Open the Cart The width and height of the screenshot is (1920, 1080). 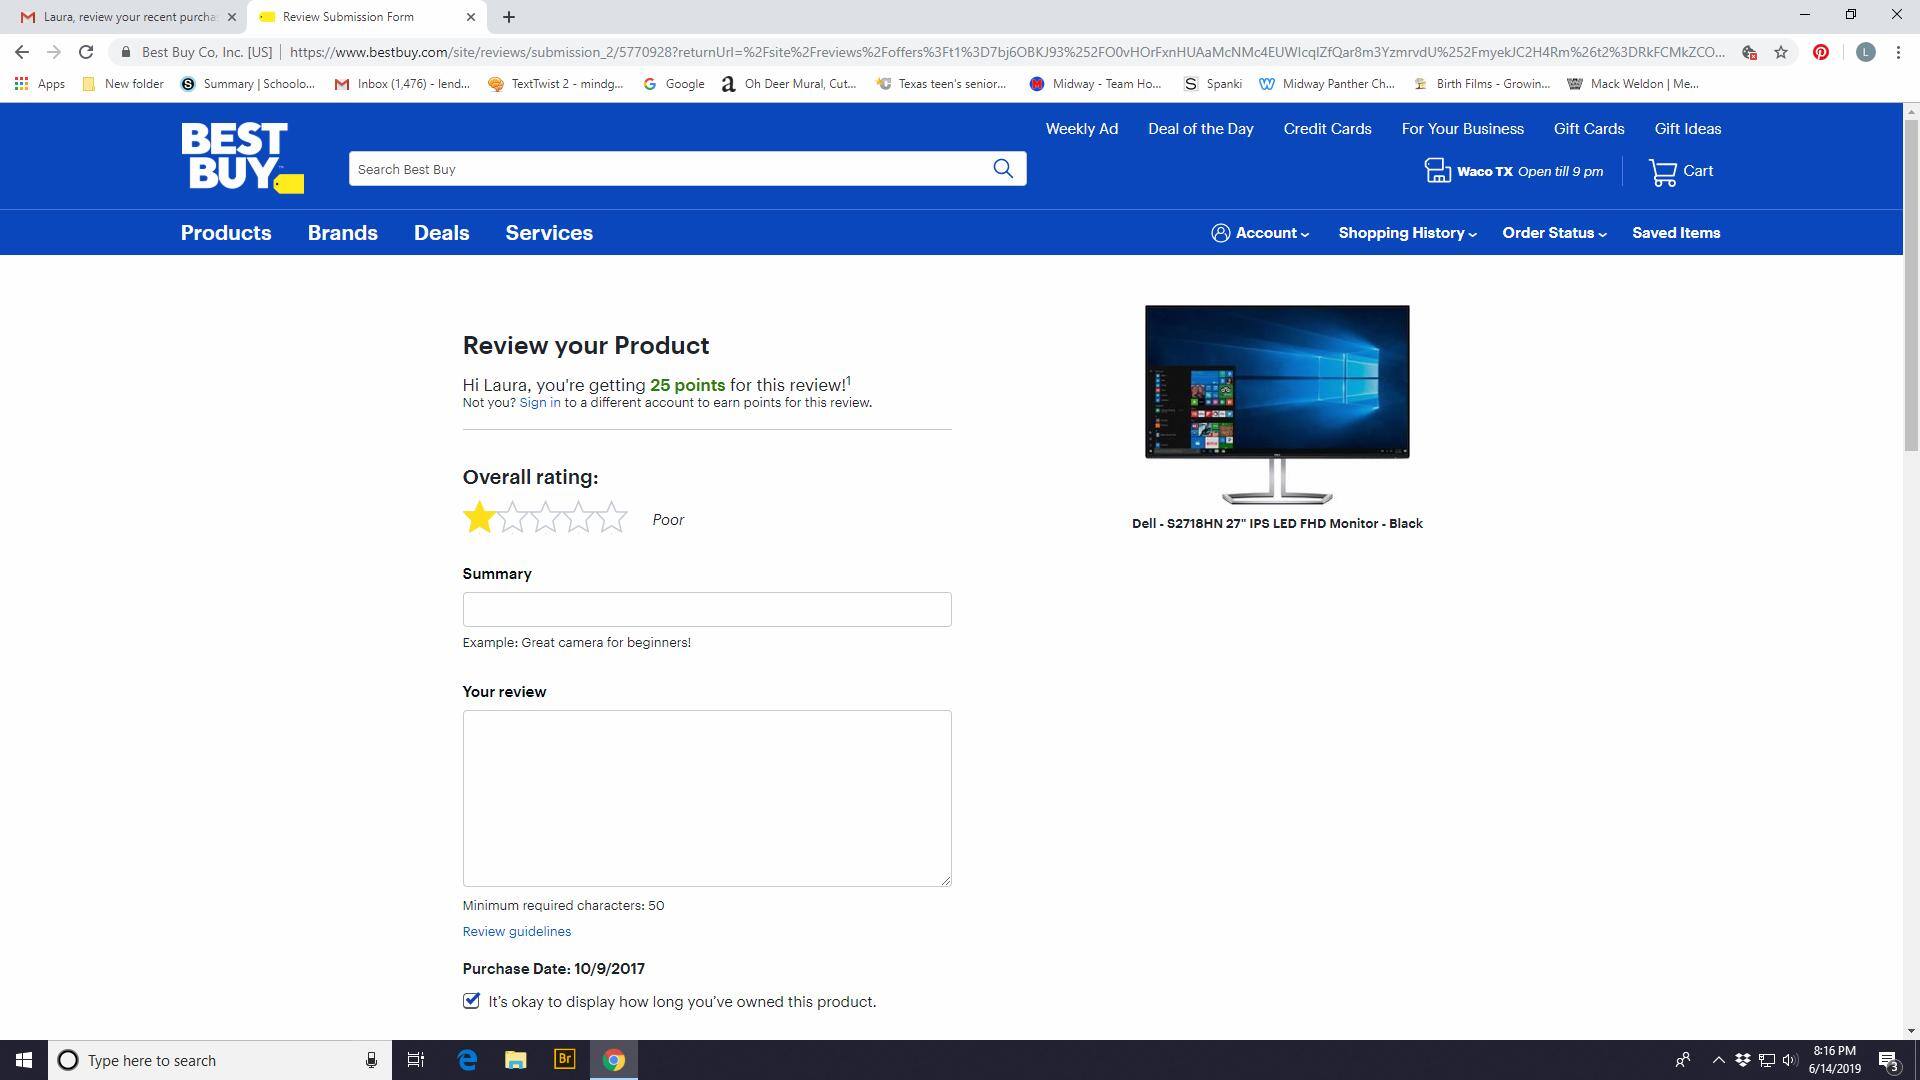pyautogui.click(x=1680, y=170)
